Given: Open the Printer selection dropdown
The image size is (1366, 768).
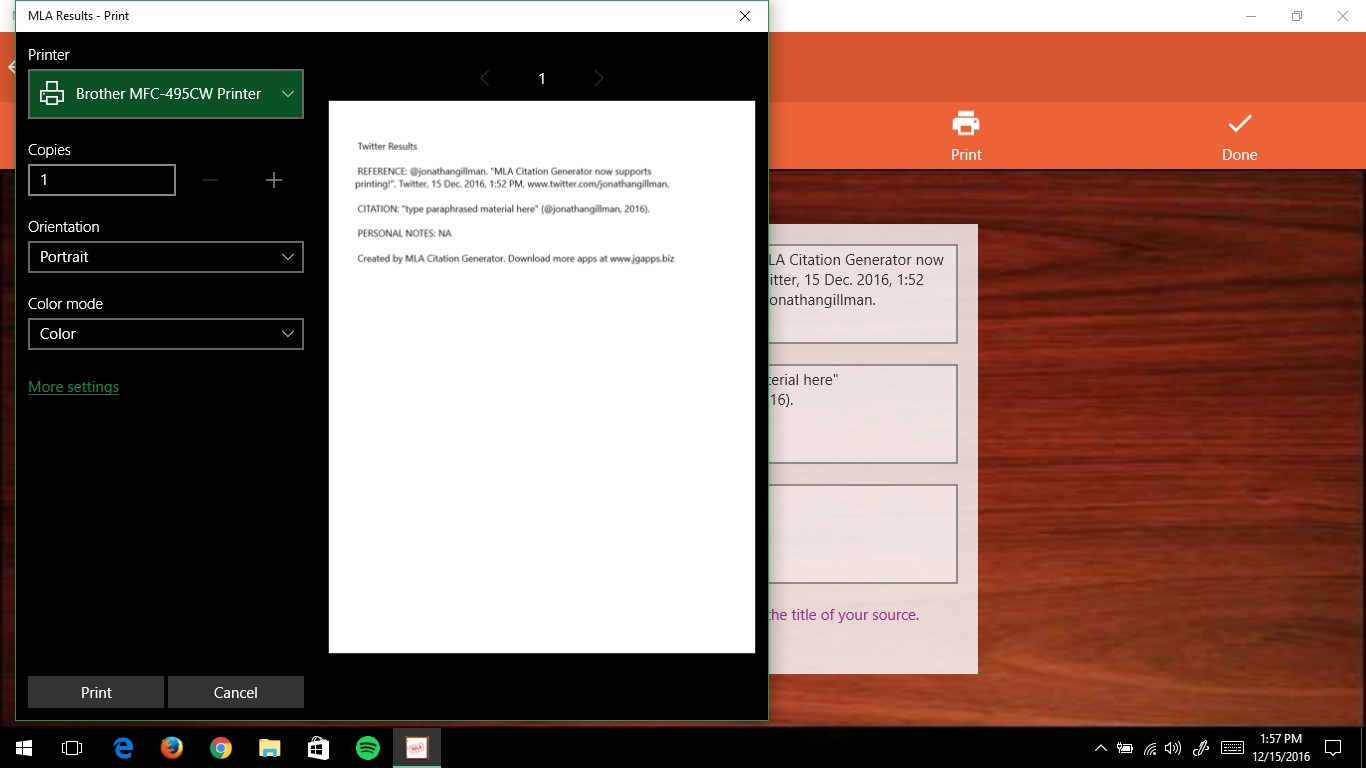Looking at the screenshot, I should 166,94.
